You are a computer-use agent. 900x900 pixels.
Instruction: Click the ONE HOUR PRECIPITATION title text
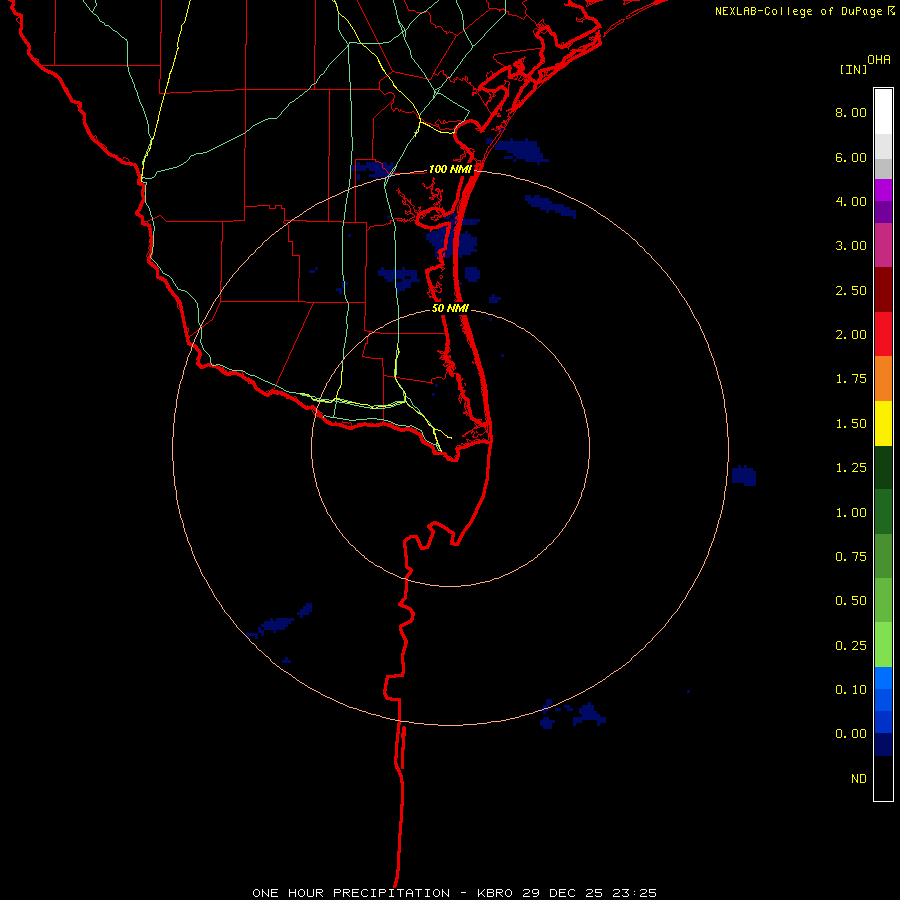point(351,893)
